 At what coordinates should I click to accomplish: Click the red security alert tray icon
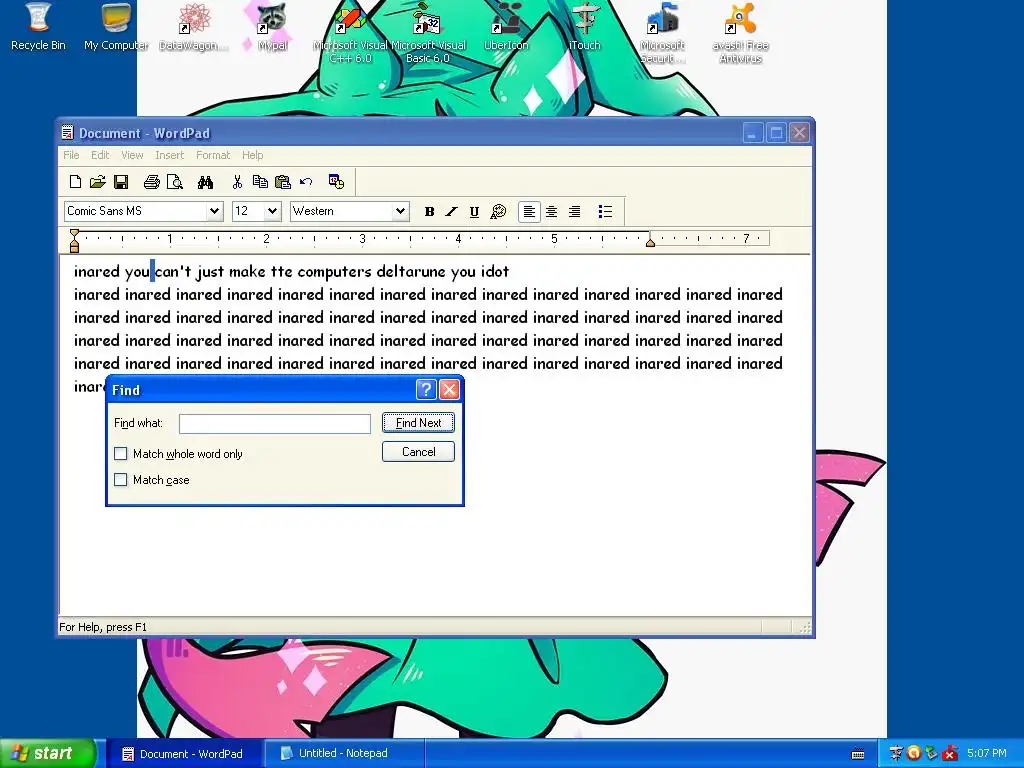point(950,754)
